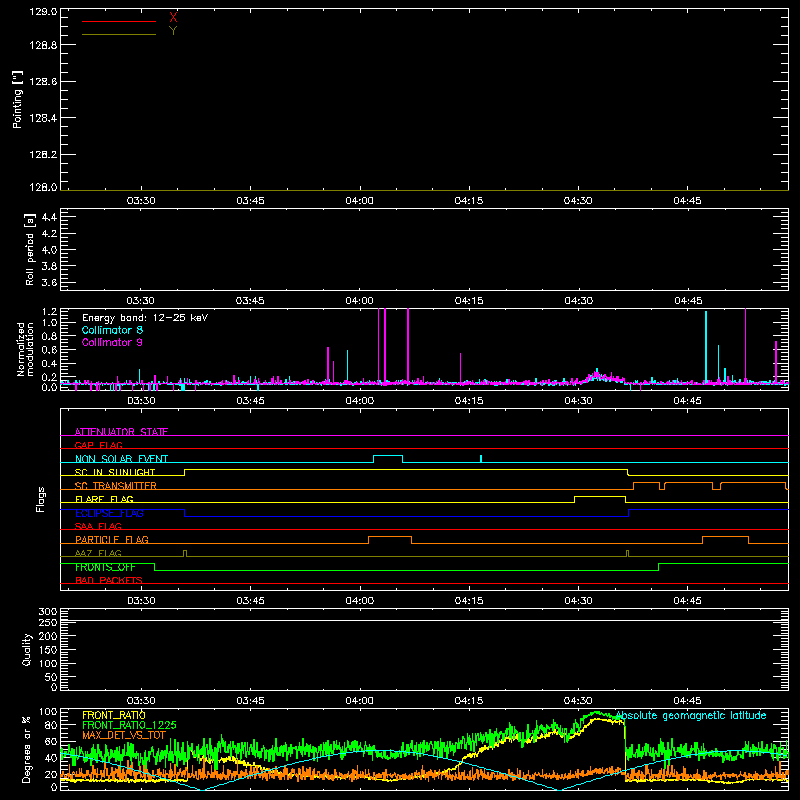
Task: Click the 3.6 roll period tick label
Action: point(49,282)
